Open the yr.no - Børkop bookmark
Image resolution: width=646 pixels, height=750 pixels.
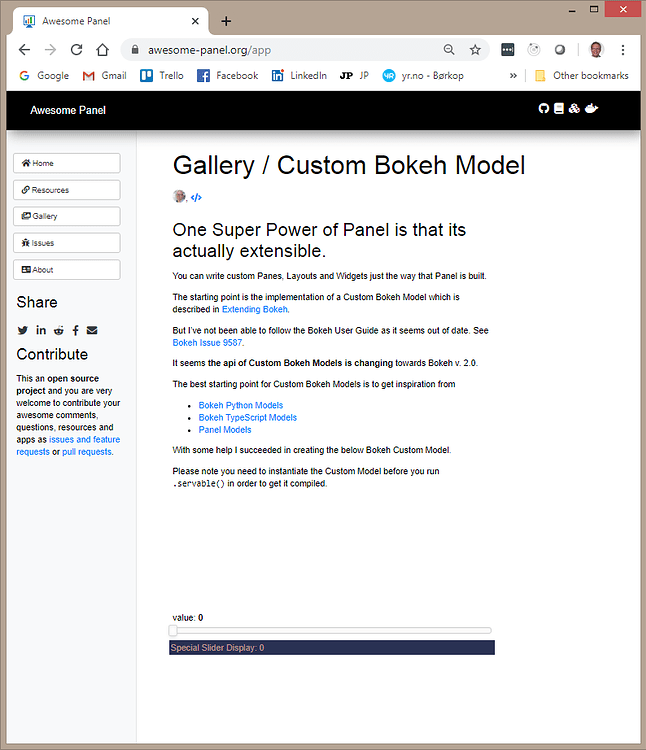pos(423,76)
